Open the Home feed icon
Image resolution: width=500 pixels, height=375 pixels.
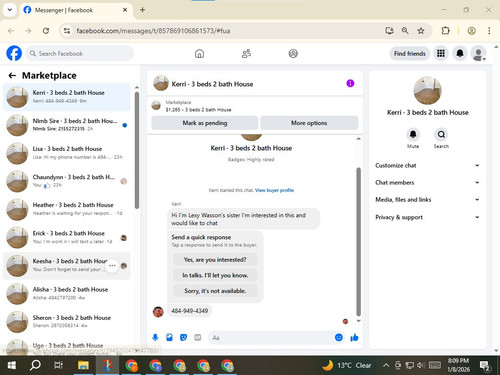click(199, 53)
